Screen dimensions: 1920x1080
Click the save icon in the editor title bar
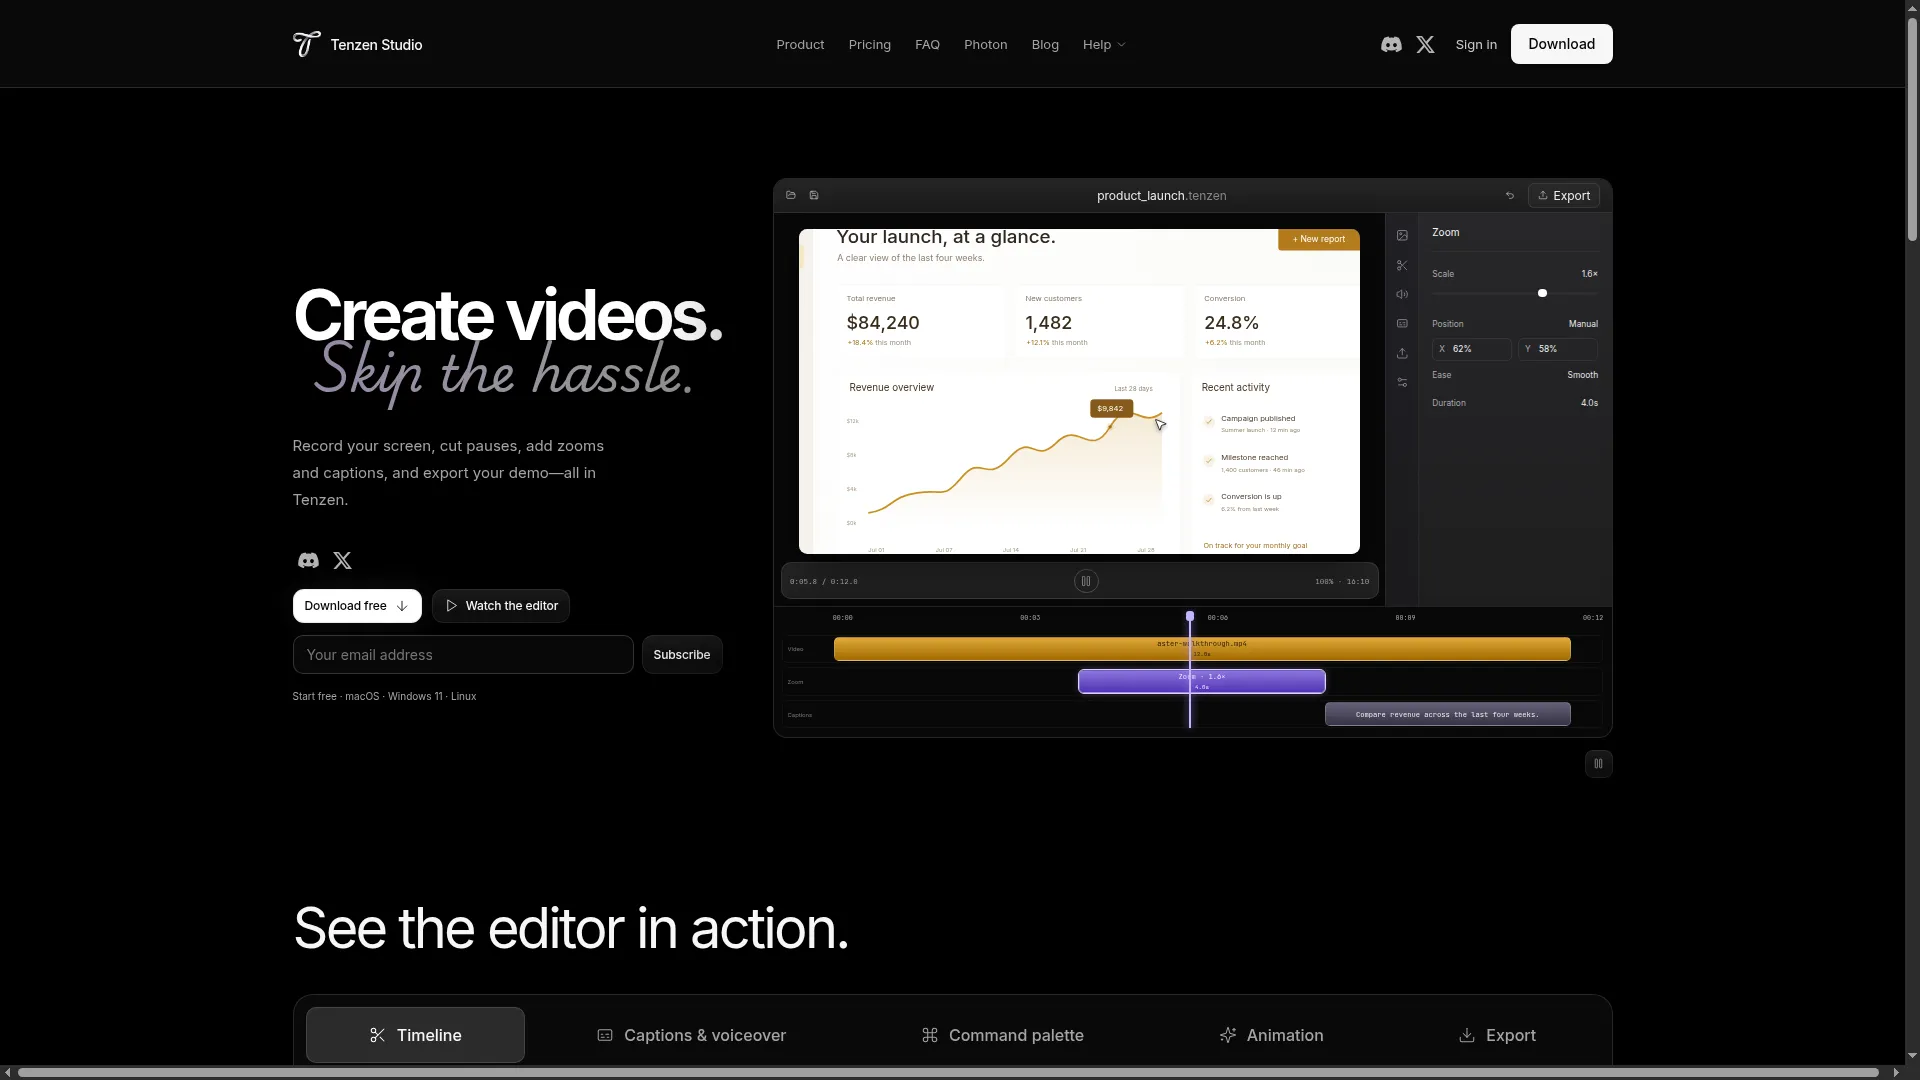pos(814,195)
